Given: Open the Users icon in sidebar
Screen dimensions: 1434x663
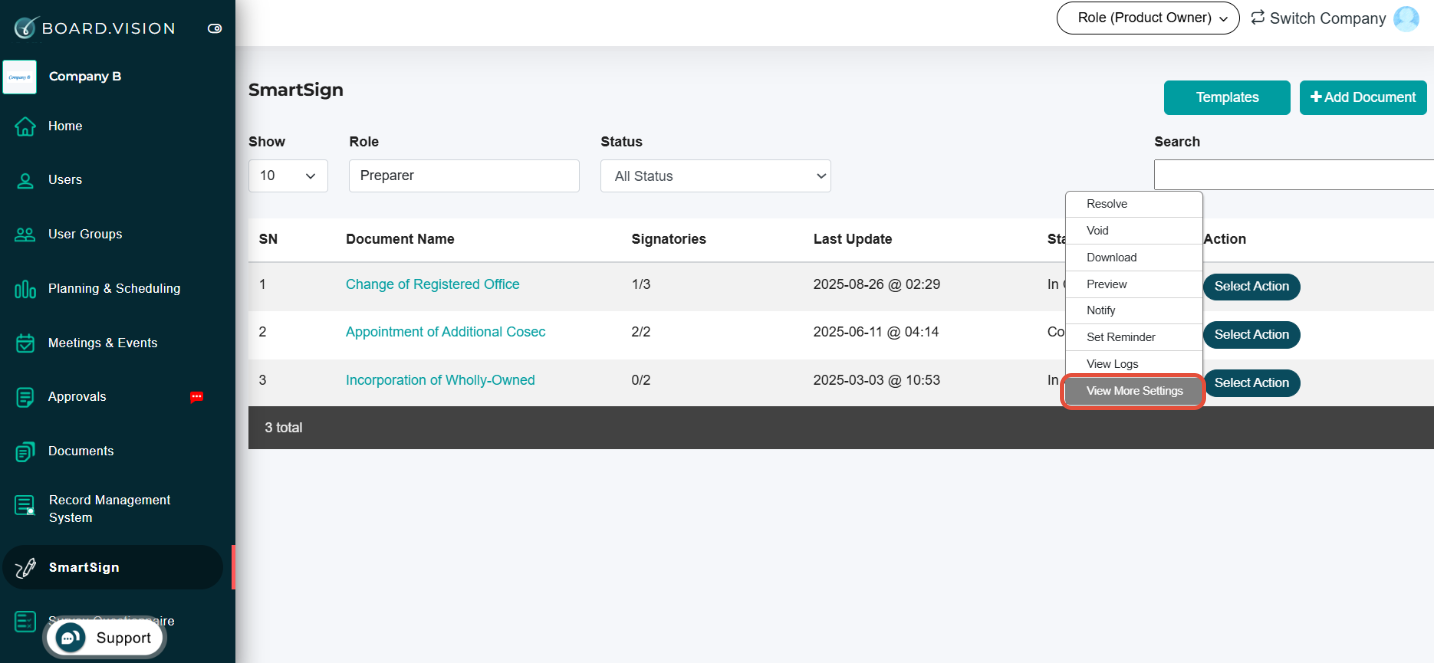Looking at the screenshot, I should (x=25, y=181).
